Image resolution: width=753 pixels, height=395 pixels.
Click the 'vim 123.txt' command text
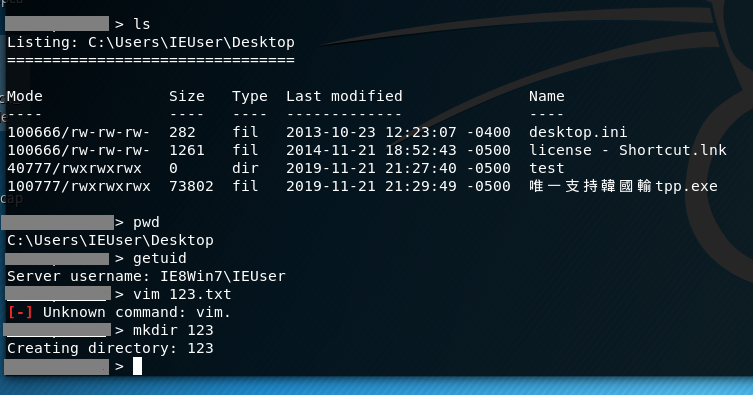click(182, 294)
